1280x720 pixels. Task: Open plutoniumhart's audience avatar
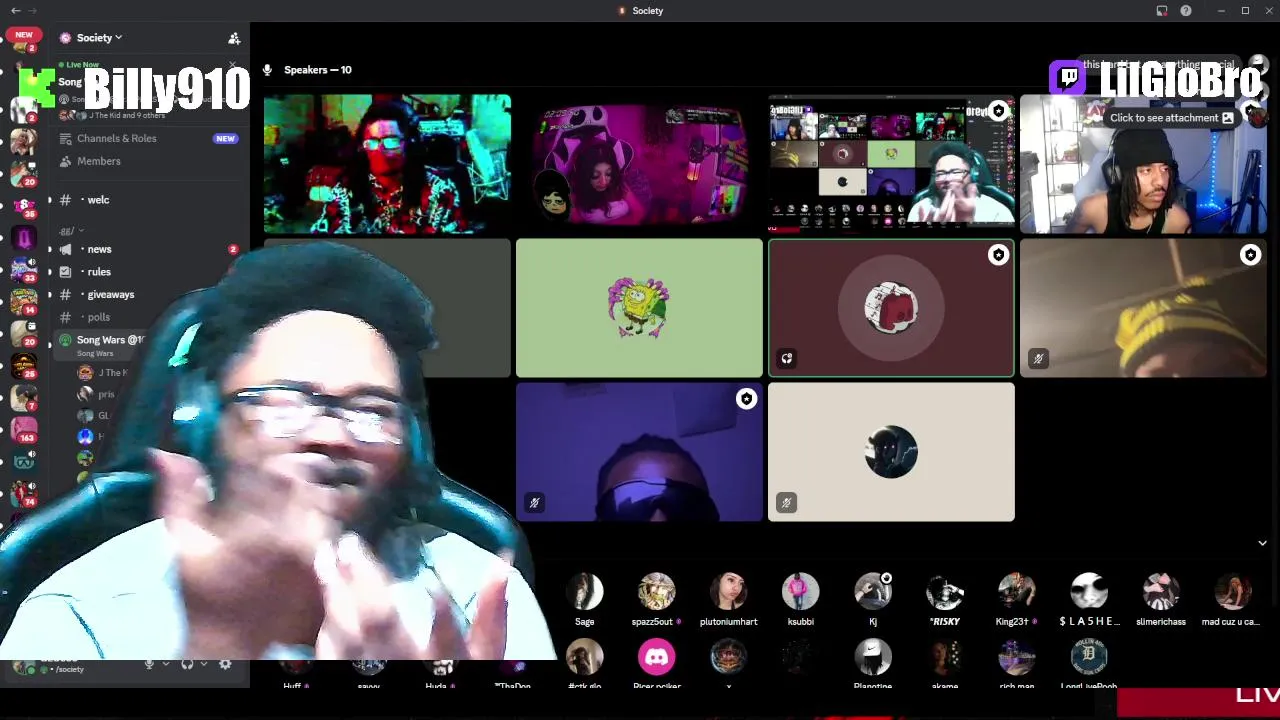(x=729, y=592)
